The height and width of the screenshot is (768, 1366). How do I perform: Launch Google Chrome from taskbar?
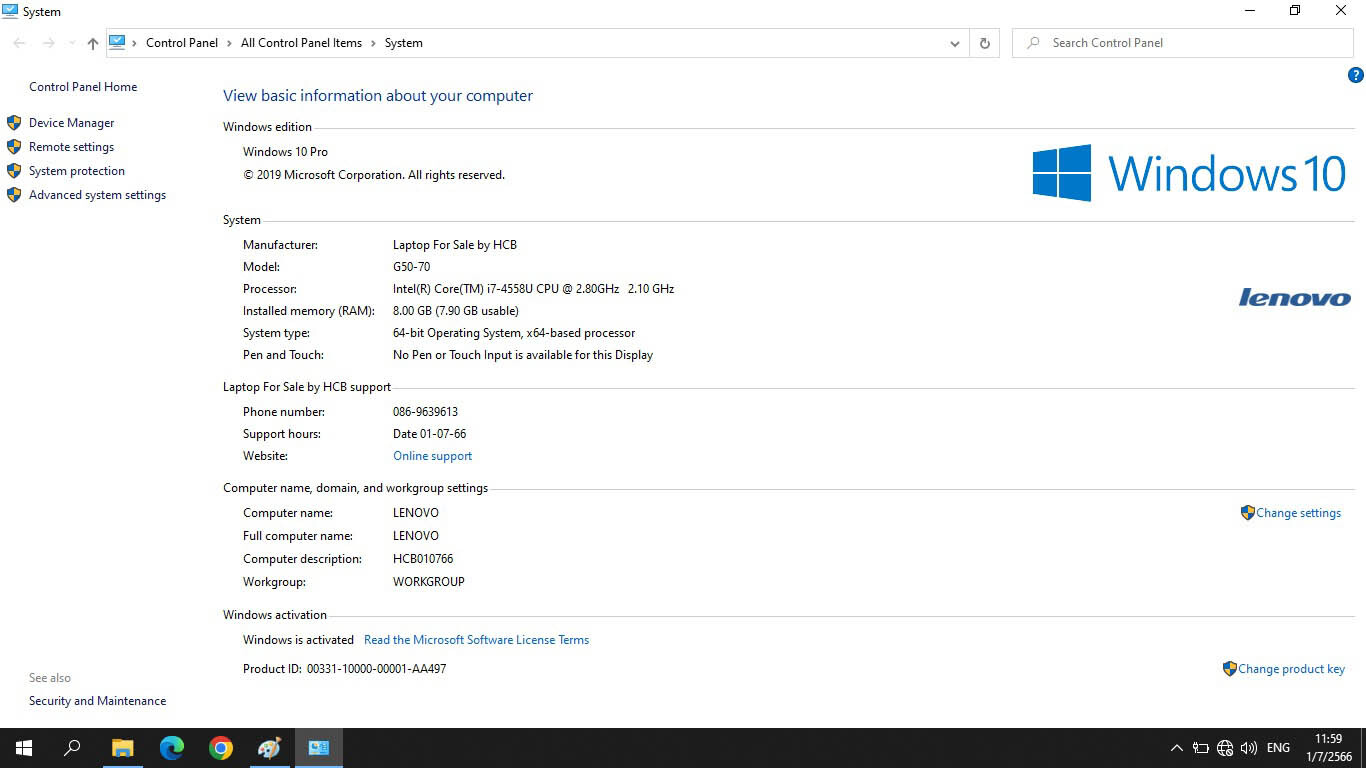coord(221,748)
